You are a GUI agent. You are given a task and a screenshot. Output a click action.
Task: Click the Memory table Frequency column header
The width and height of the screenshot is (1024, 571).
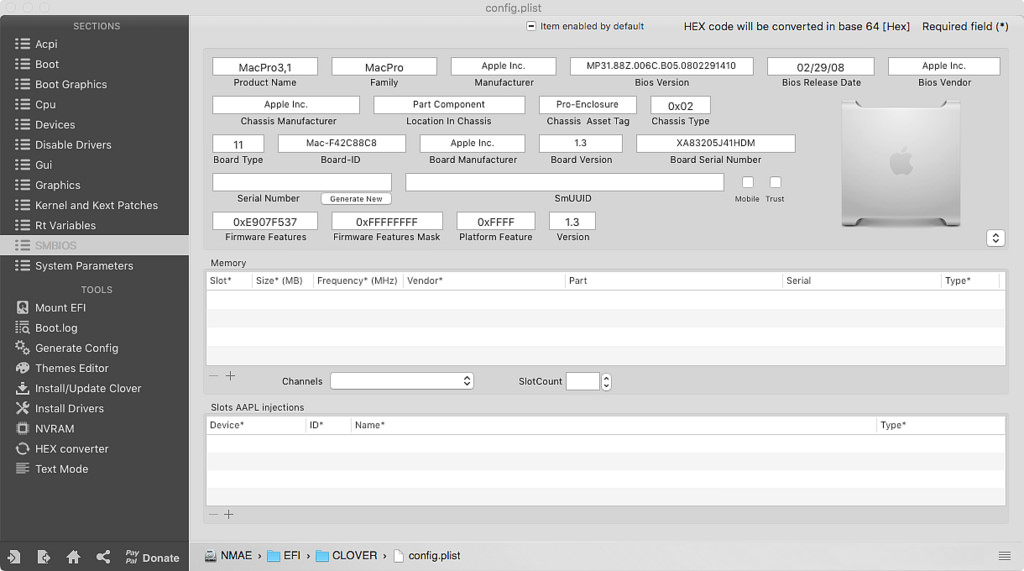tap(357, 281)
